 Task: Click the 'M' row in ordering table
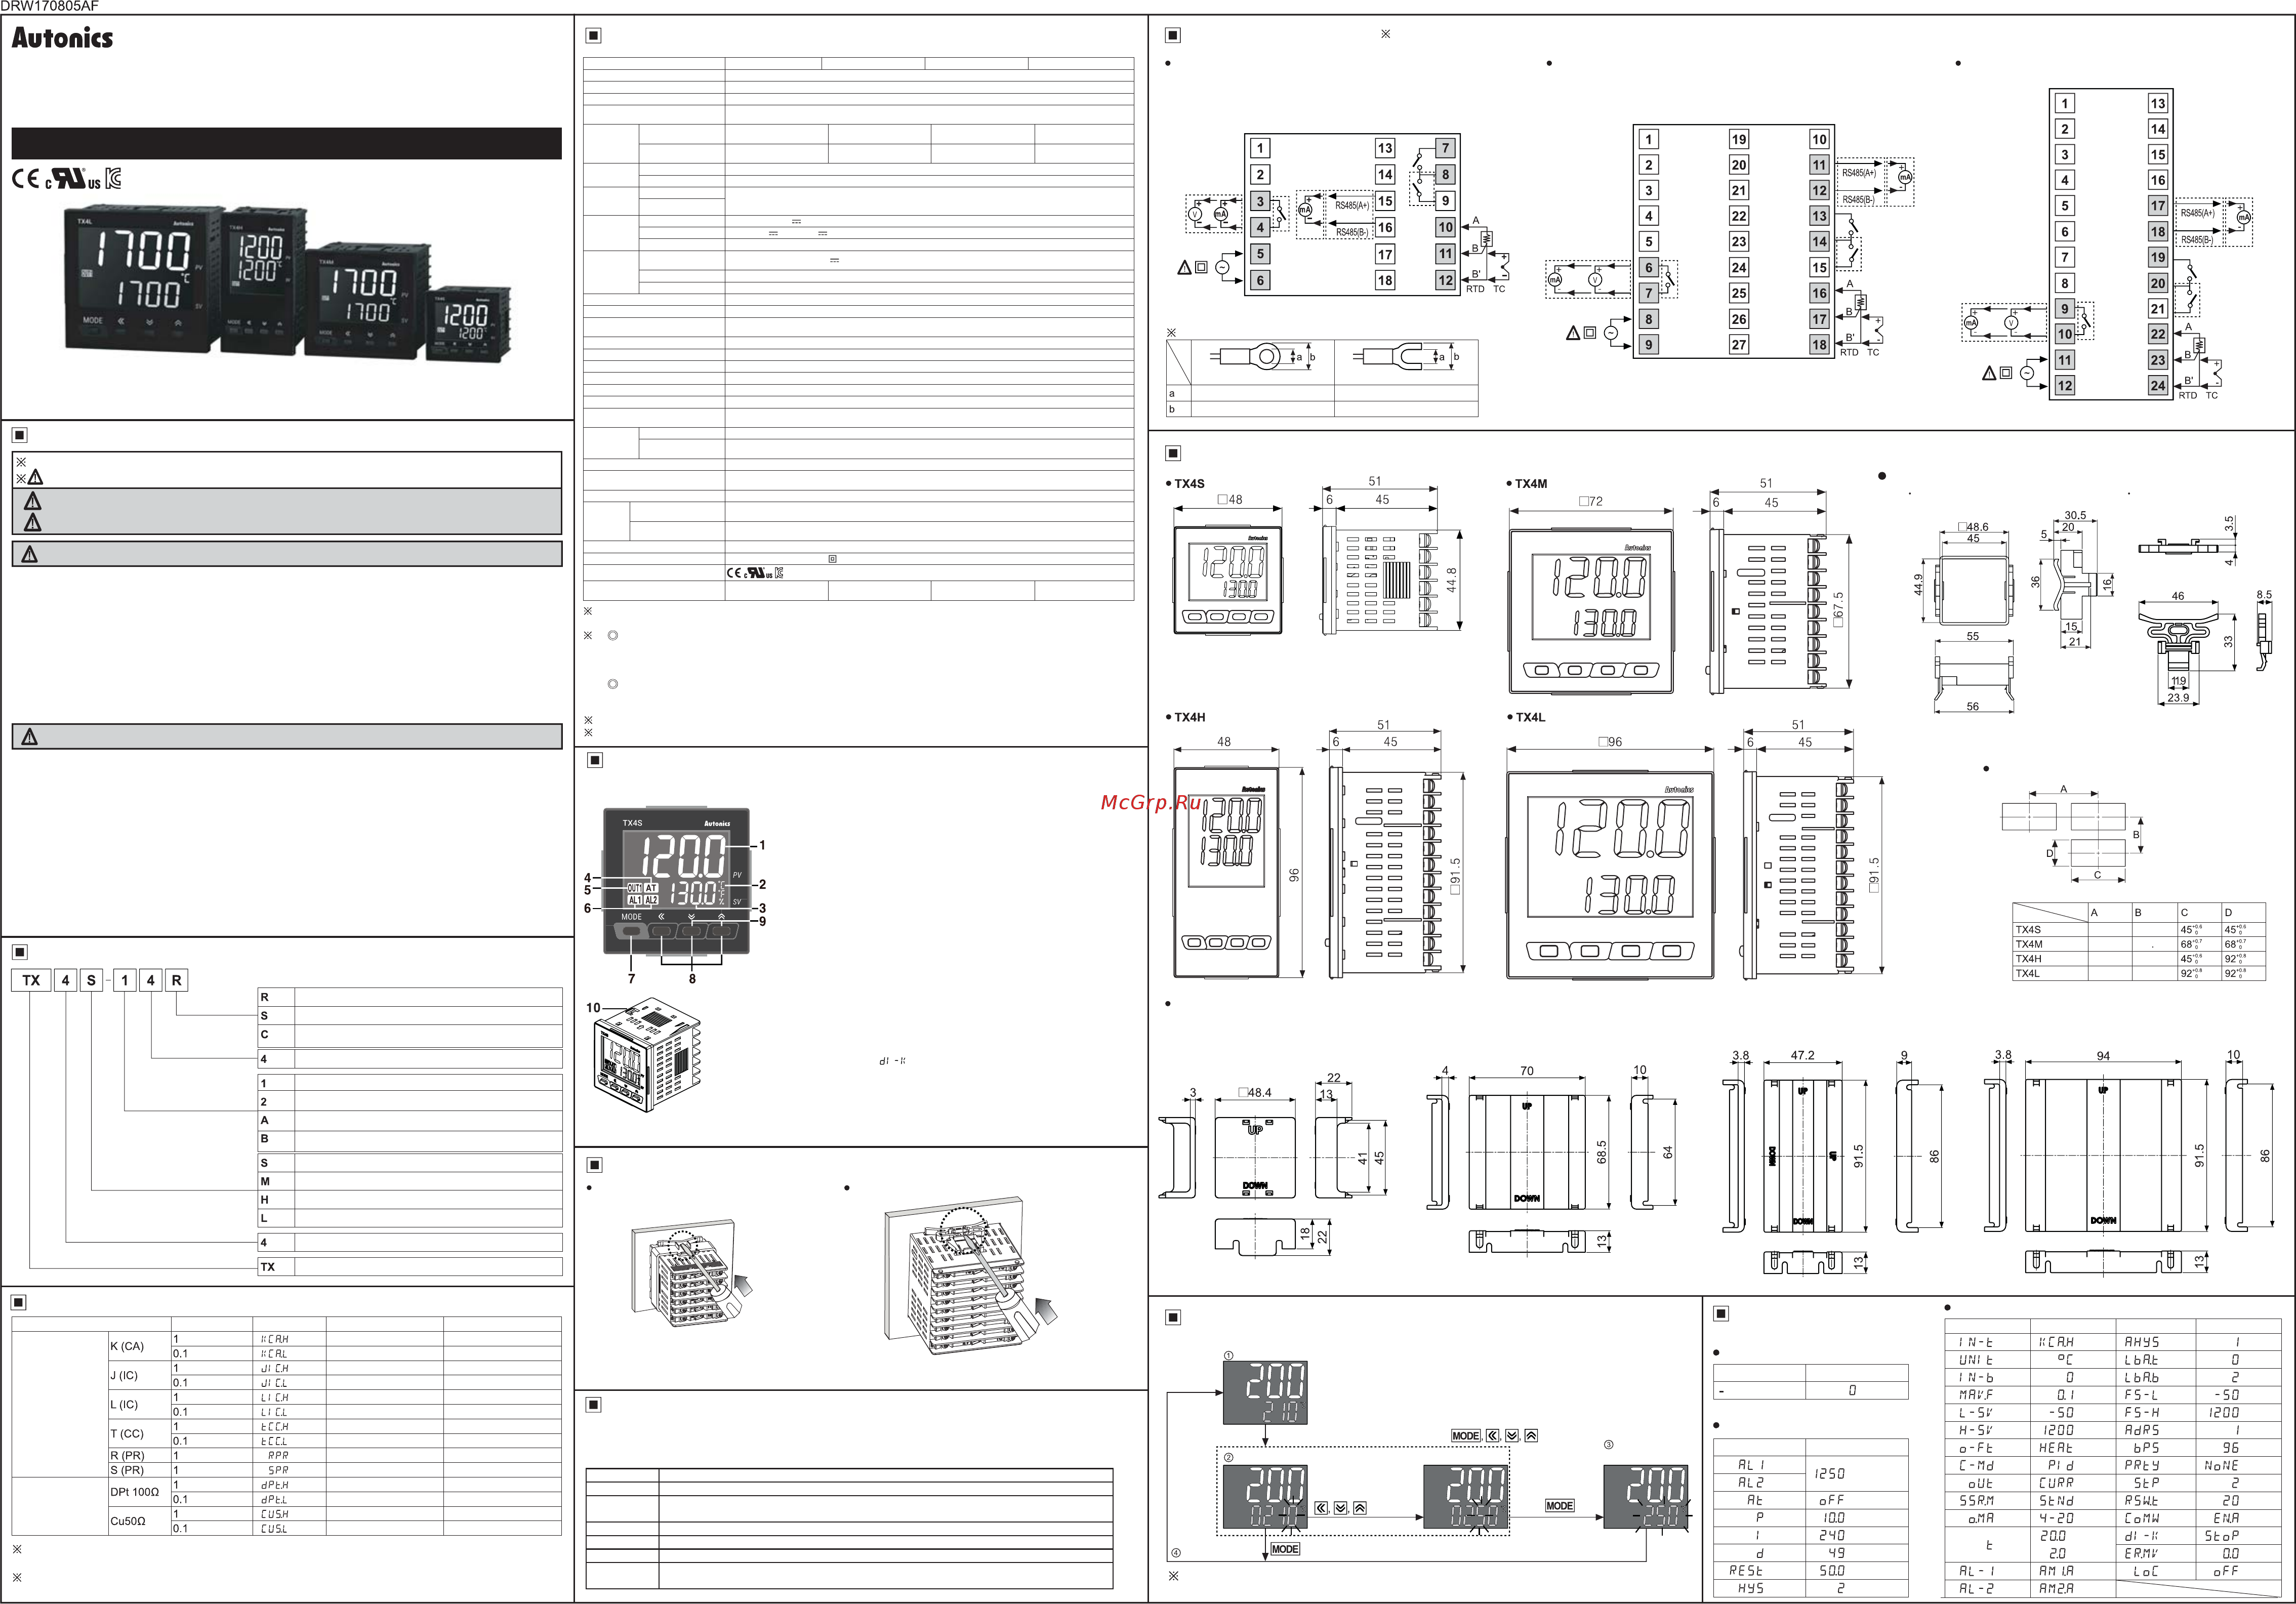pyautogui.click(x=410, y=1181)
